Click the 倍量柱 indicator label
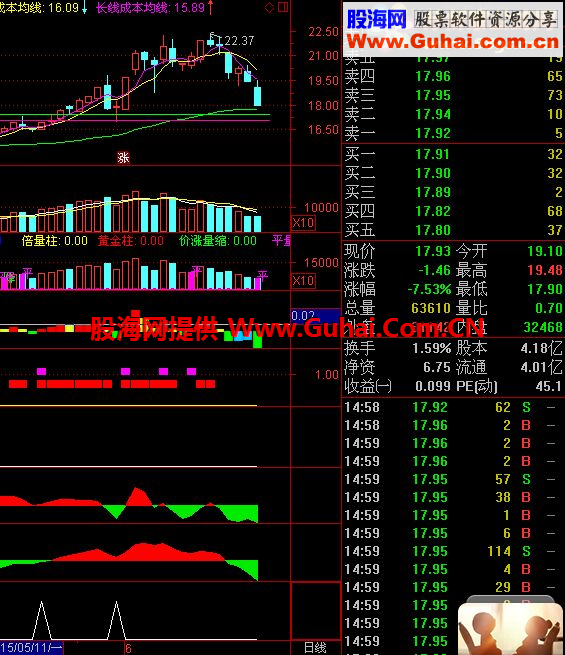Viewport: 565px width, 655px height. point(38,241)
